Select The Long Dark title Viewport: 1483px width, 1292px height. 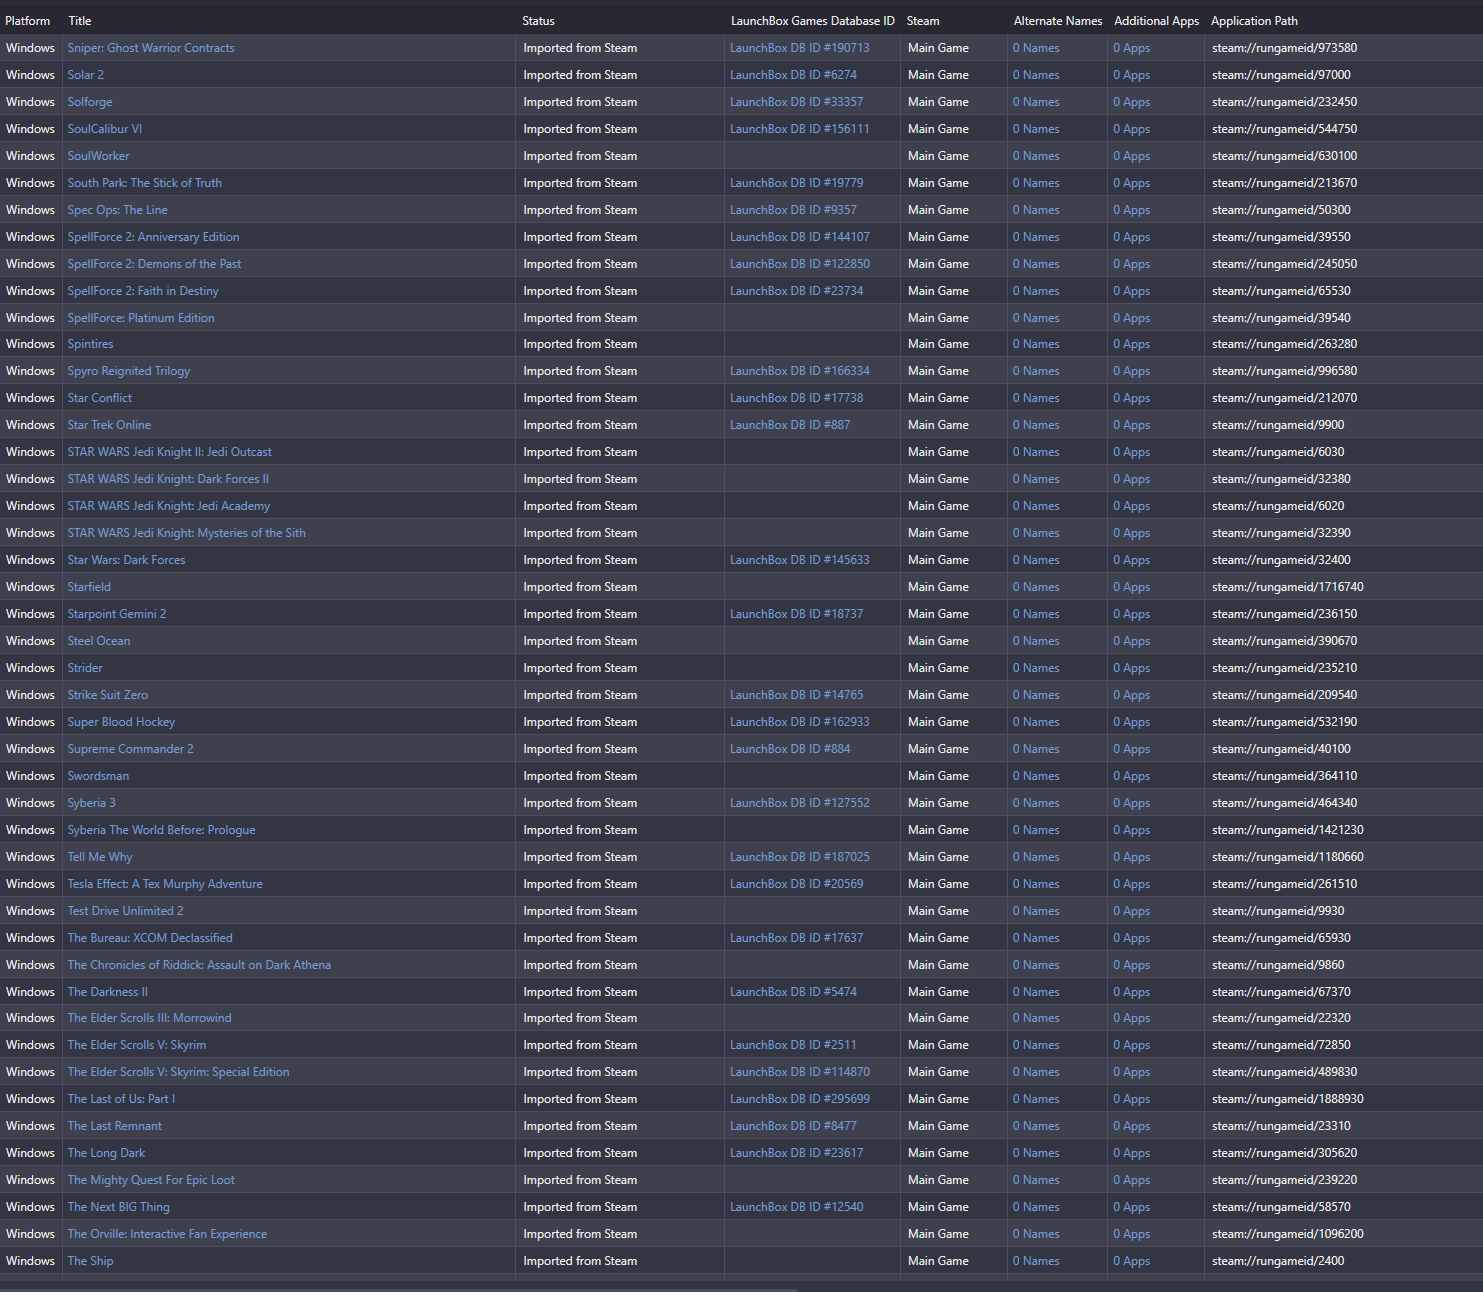click(107, 1153)
